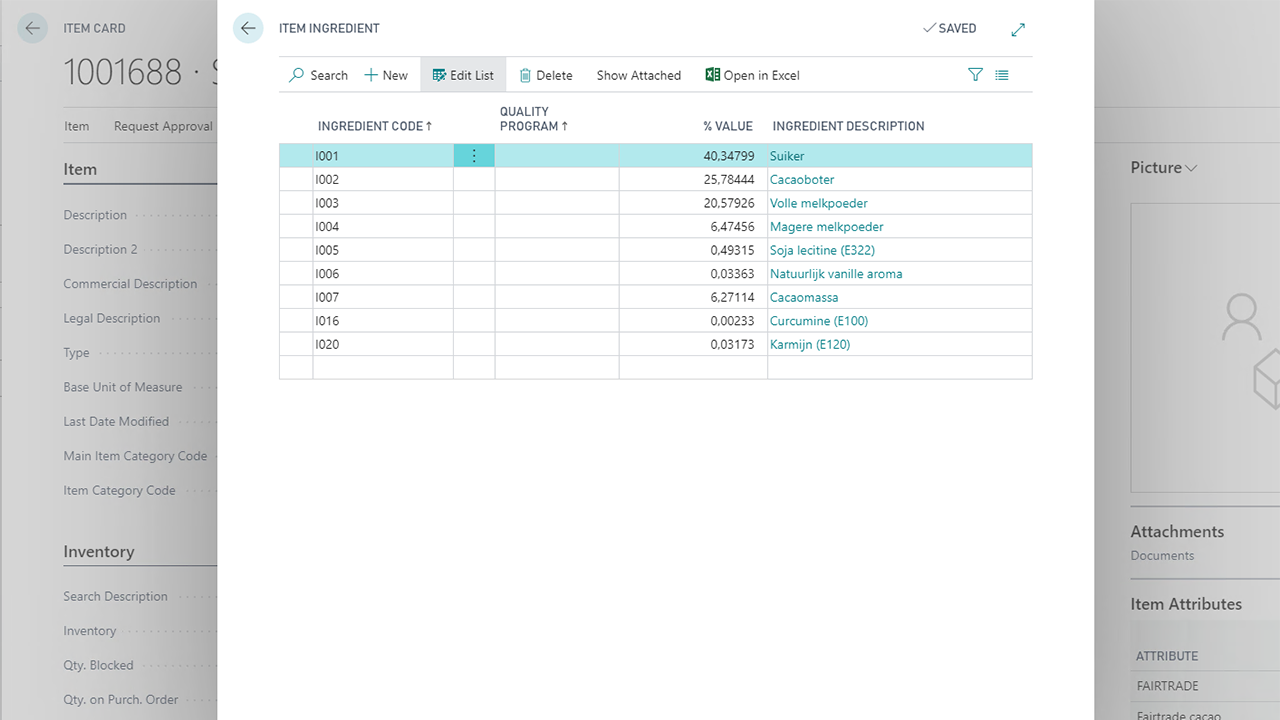Click Ingredient Description column header
This screenshot has width=1280, height=720.
click(848, 126)
